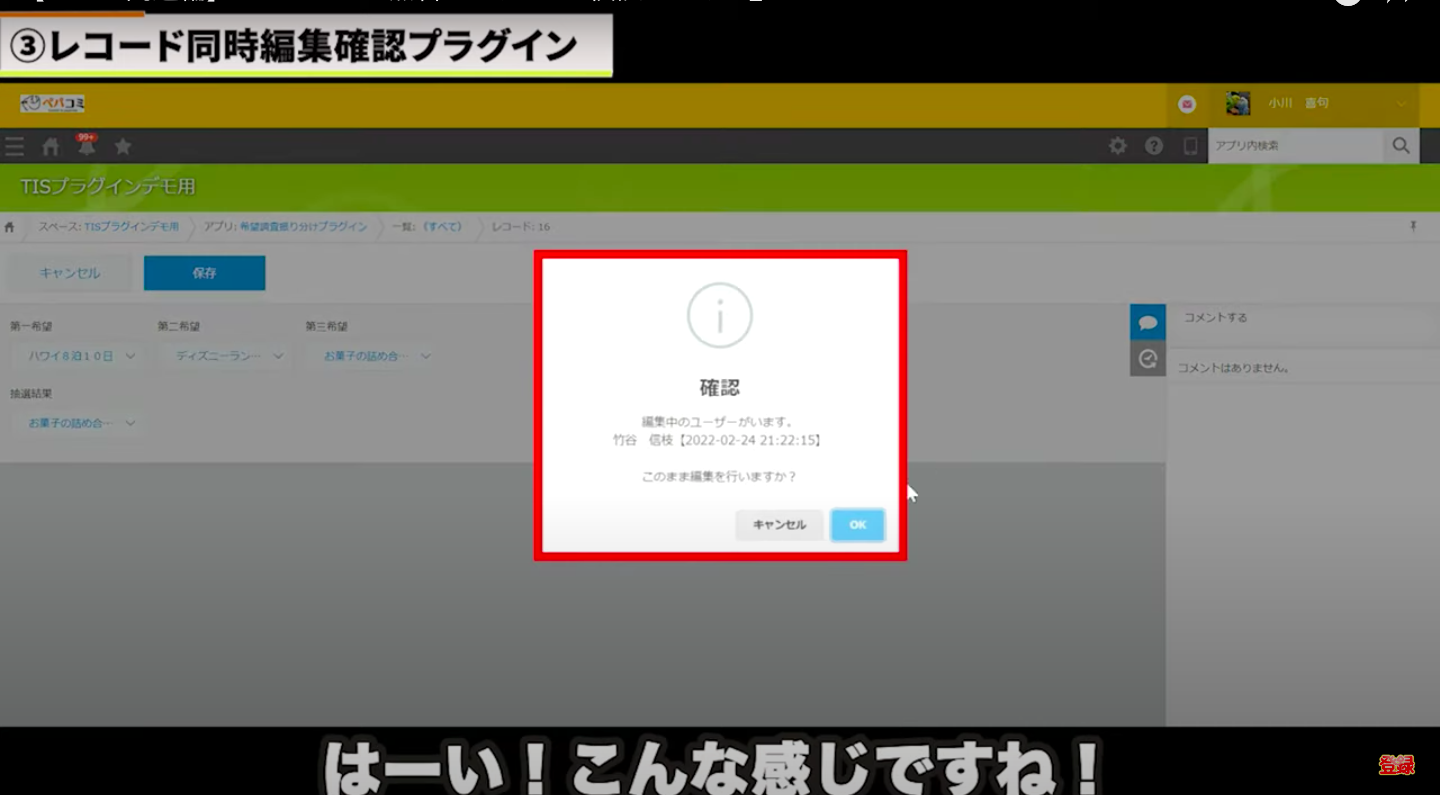This screenshot has width=1440, height=795.
Task: Open the hamburger app menu
Action: click(14, 146)
